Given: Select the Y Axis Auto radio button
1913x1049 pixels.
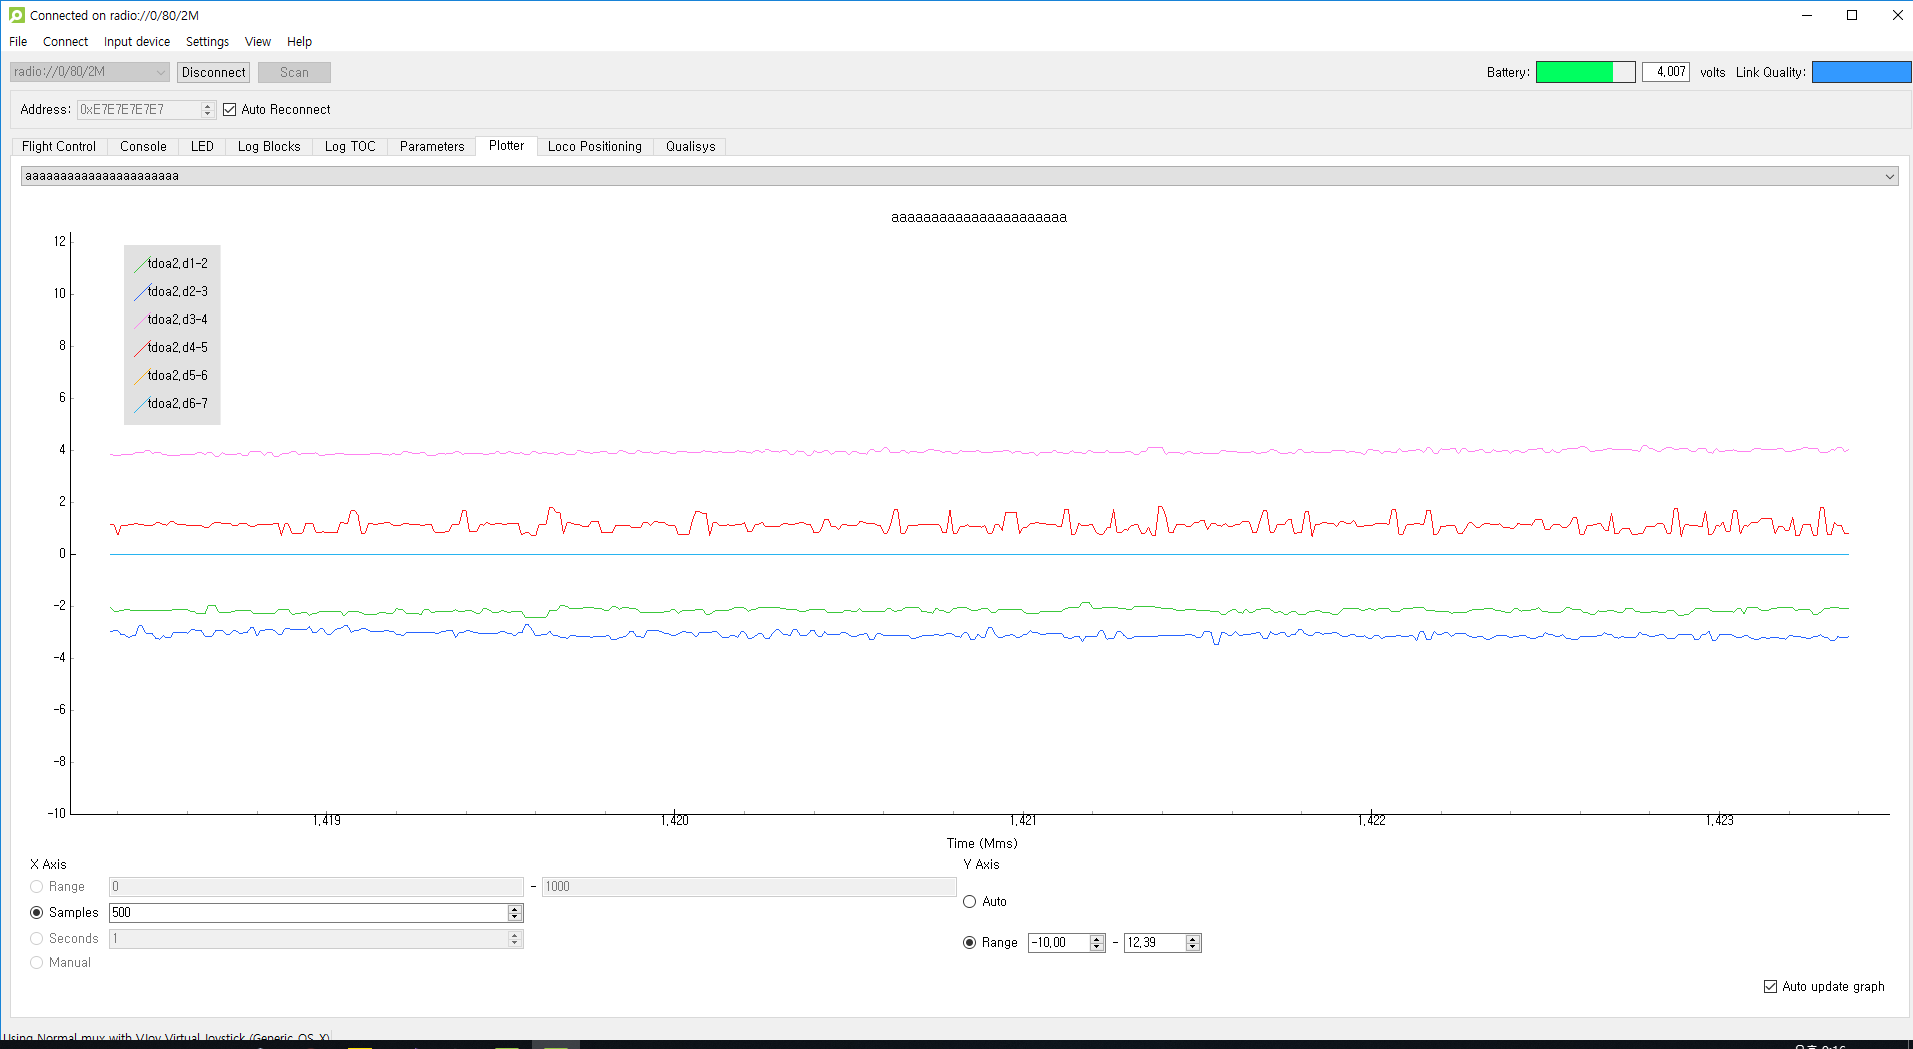Looking at the screenshot, I should pyautogui.click(x=969, y=902).
